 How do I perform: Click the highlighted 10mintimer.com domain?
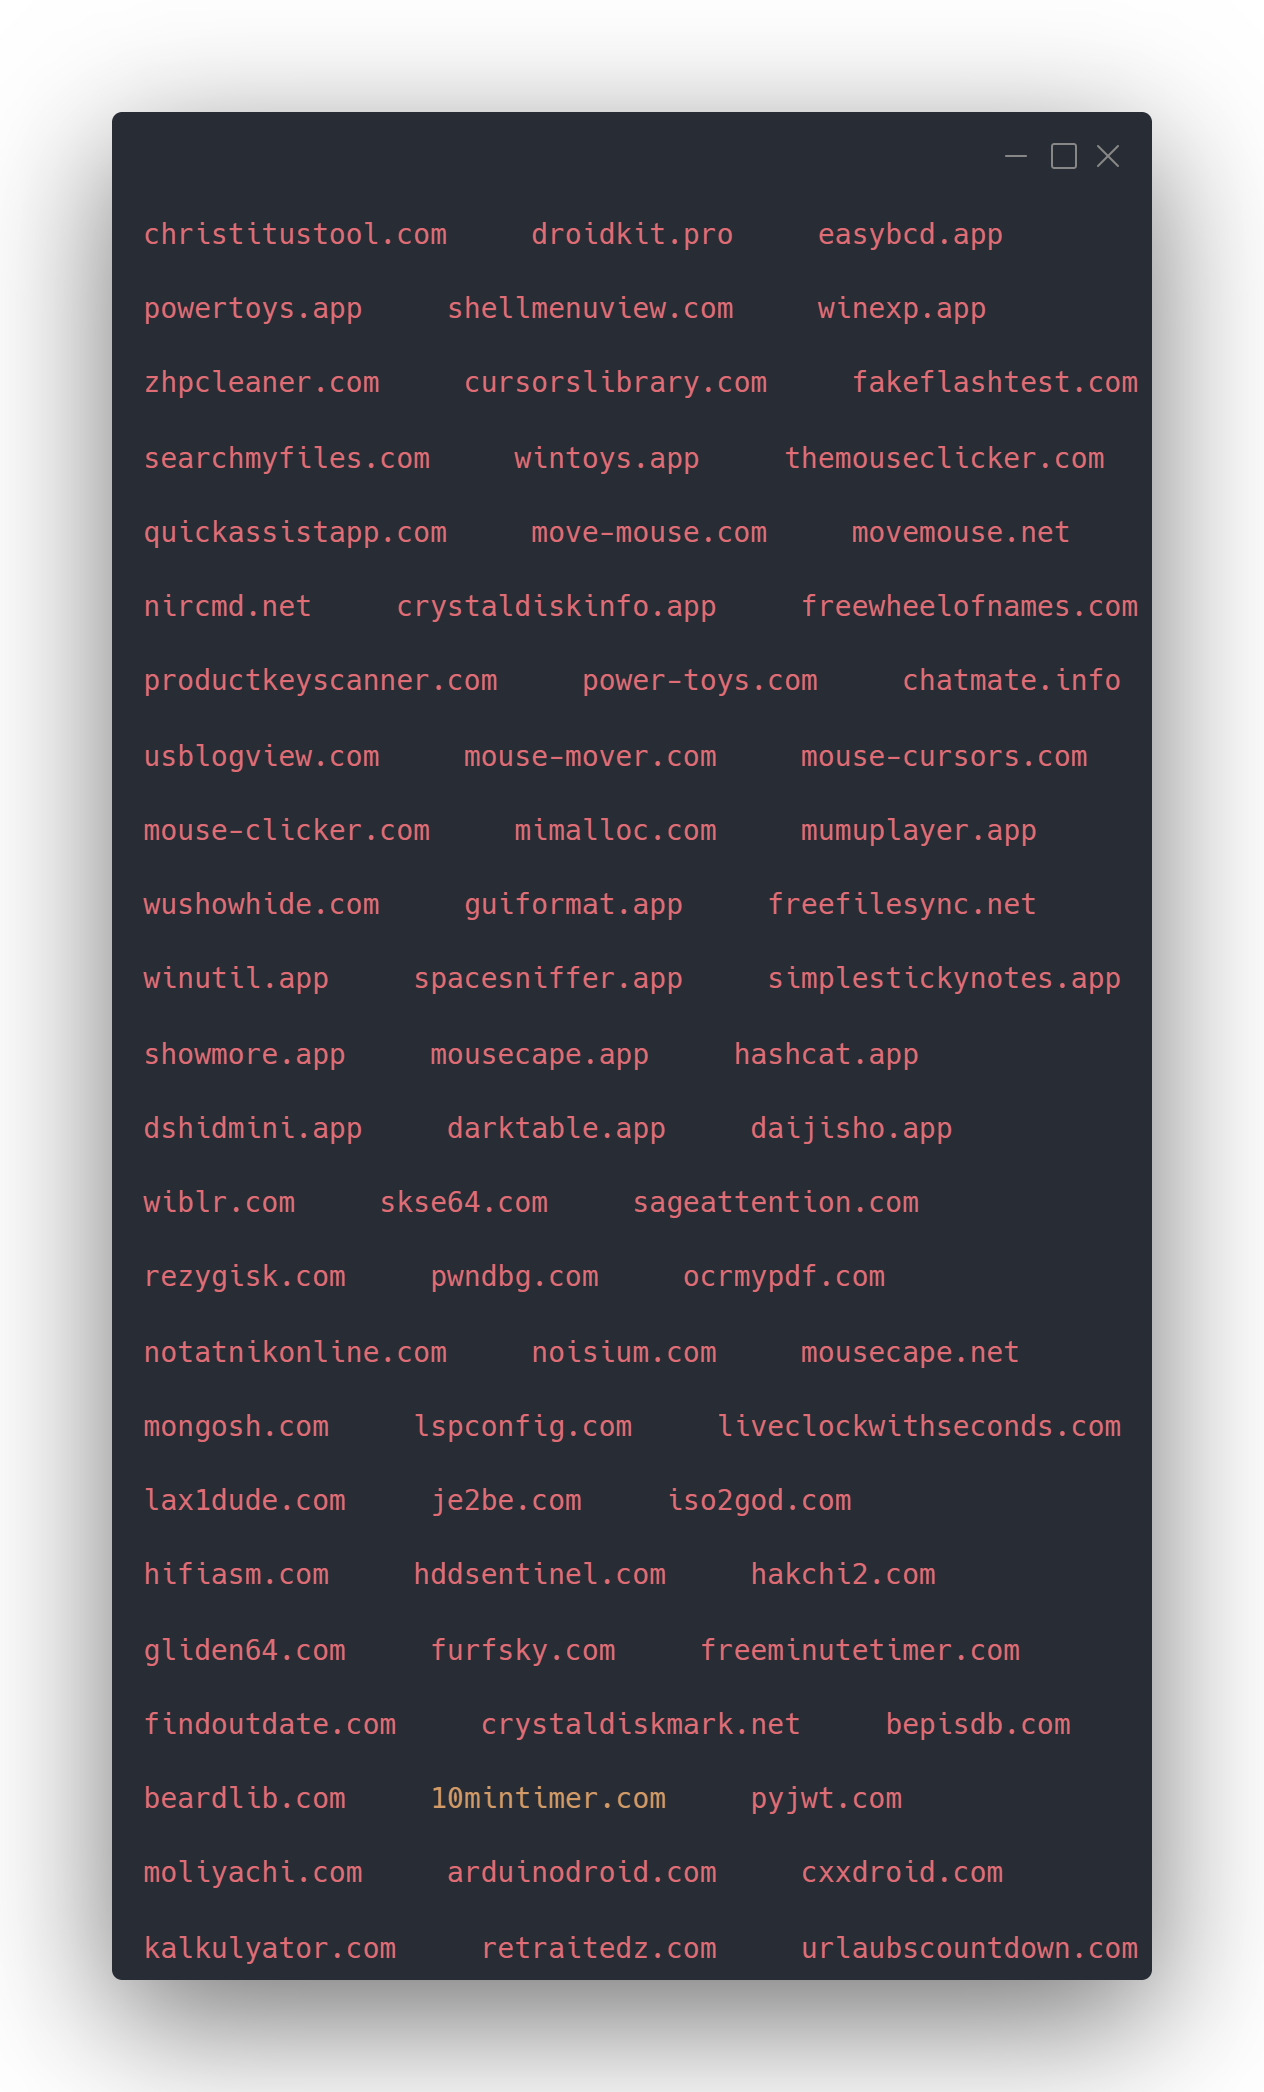point(548,1798)
